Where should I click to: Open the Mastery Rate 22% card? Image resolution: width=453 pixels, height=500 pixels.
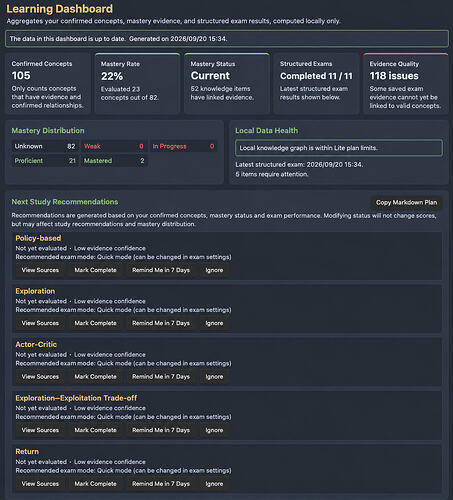(x=137, y=84)
